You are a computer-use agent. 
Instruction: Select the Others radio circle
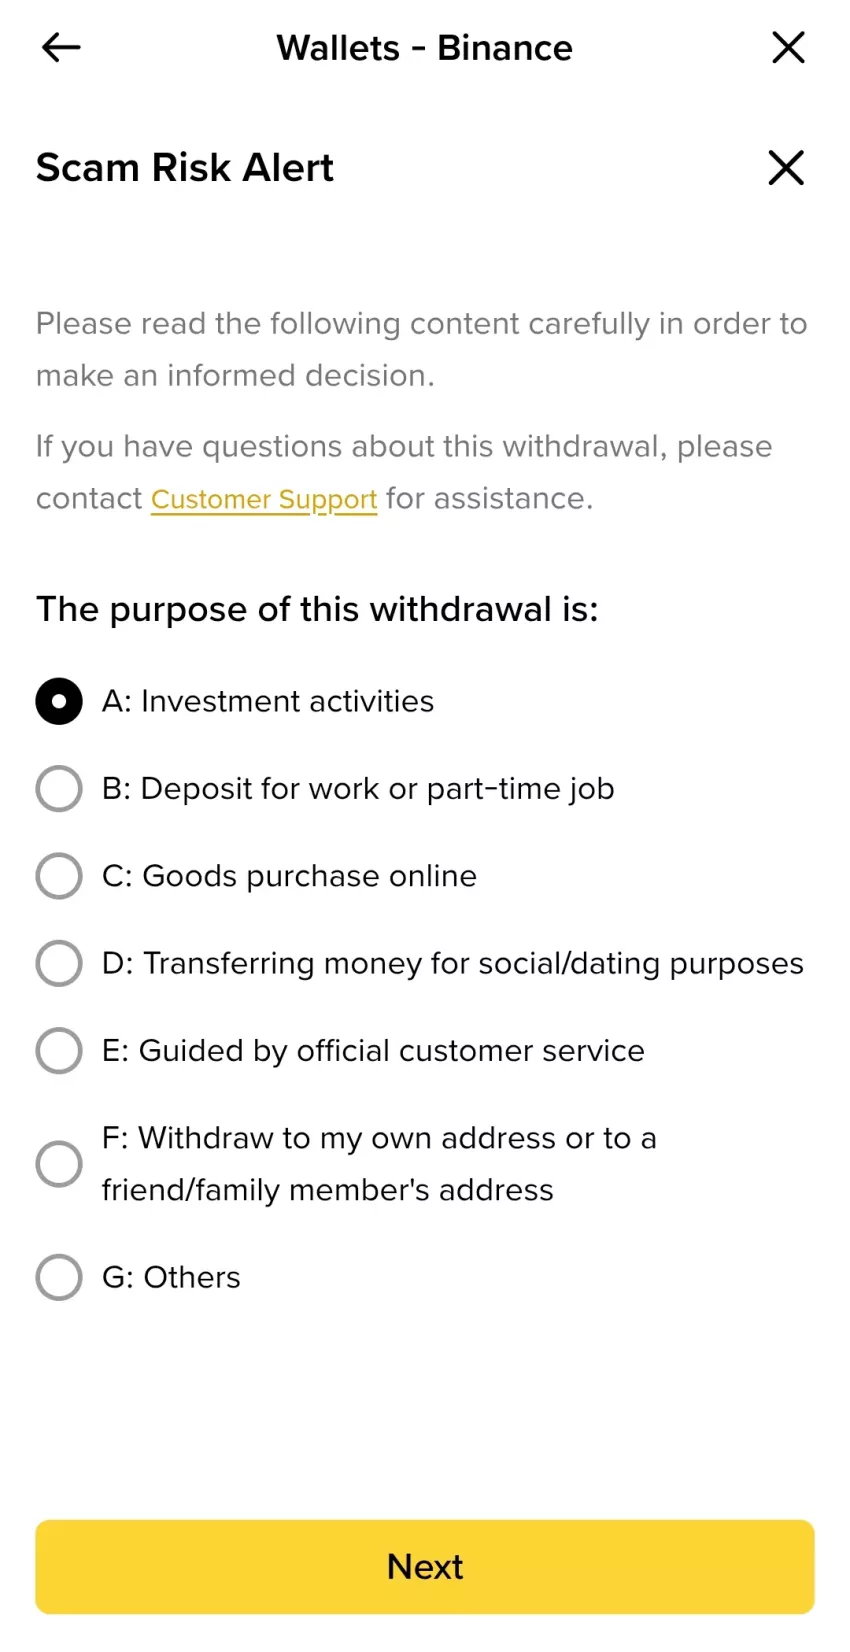pos(59,1277)
